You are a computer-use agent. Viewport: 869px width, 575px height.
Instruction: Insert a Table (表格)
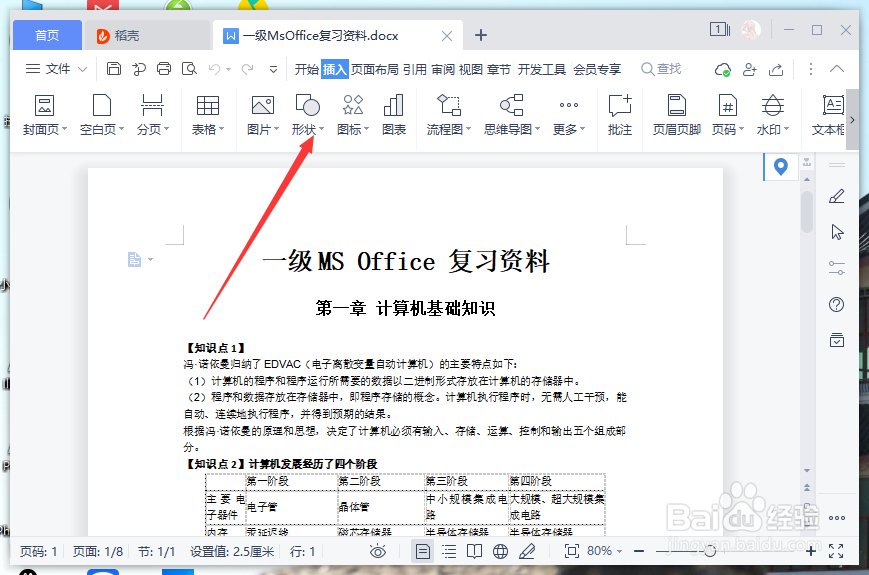pyautogui.click(x=208, y=115)
